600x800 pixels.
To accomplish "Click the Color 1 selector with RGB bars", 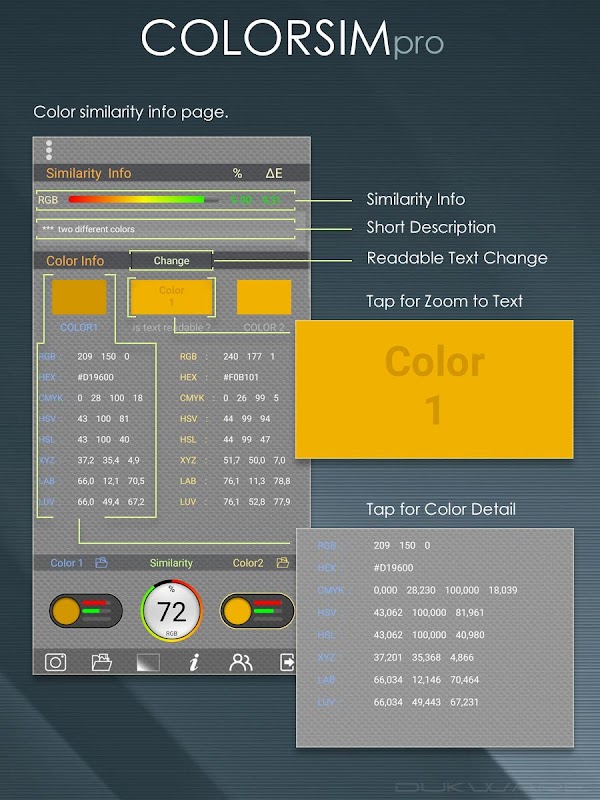I will coord(86,610).
